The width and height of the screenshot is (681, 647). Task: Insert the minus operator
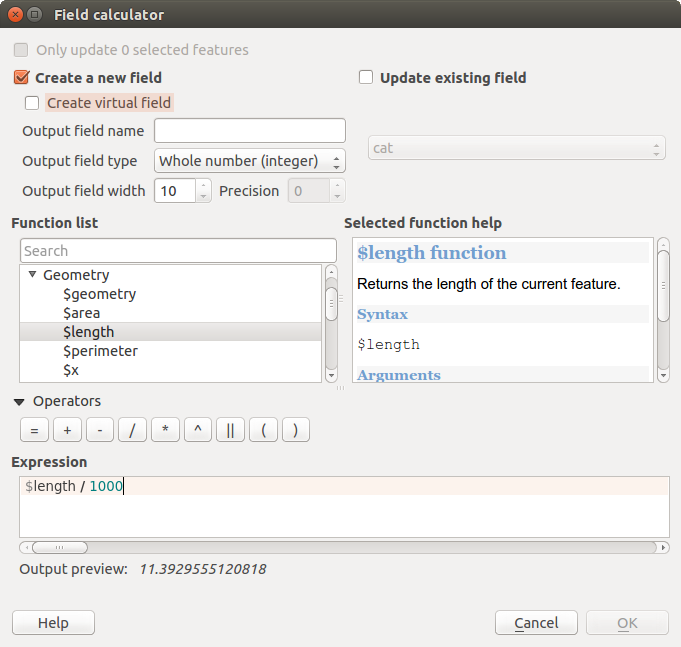click(x=99, y=430)
